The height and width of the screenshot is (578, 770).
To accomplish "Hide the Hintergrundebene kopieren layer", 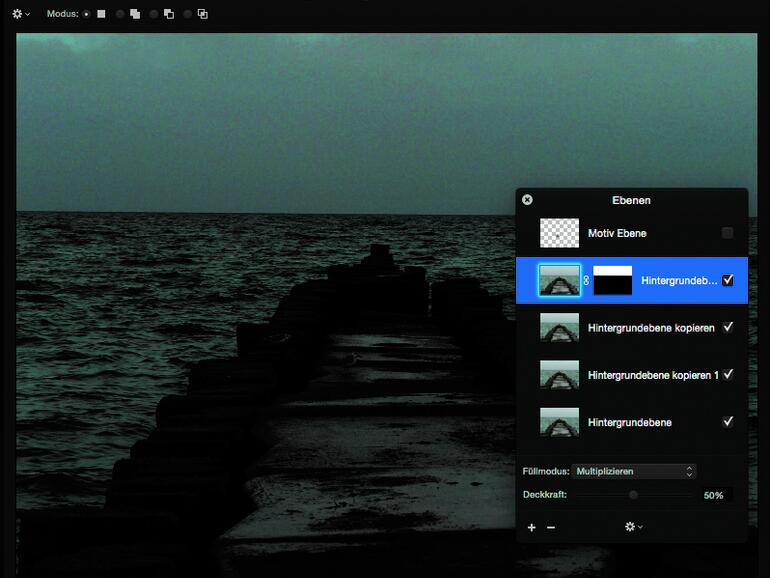I will (x=727, y=327).
